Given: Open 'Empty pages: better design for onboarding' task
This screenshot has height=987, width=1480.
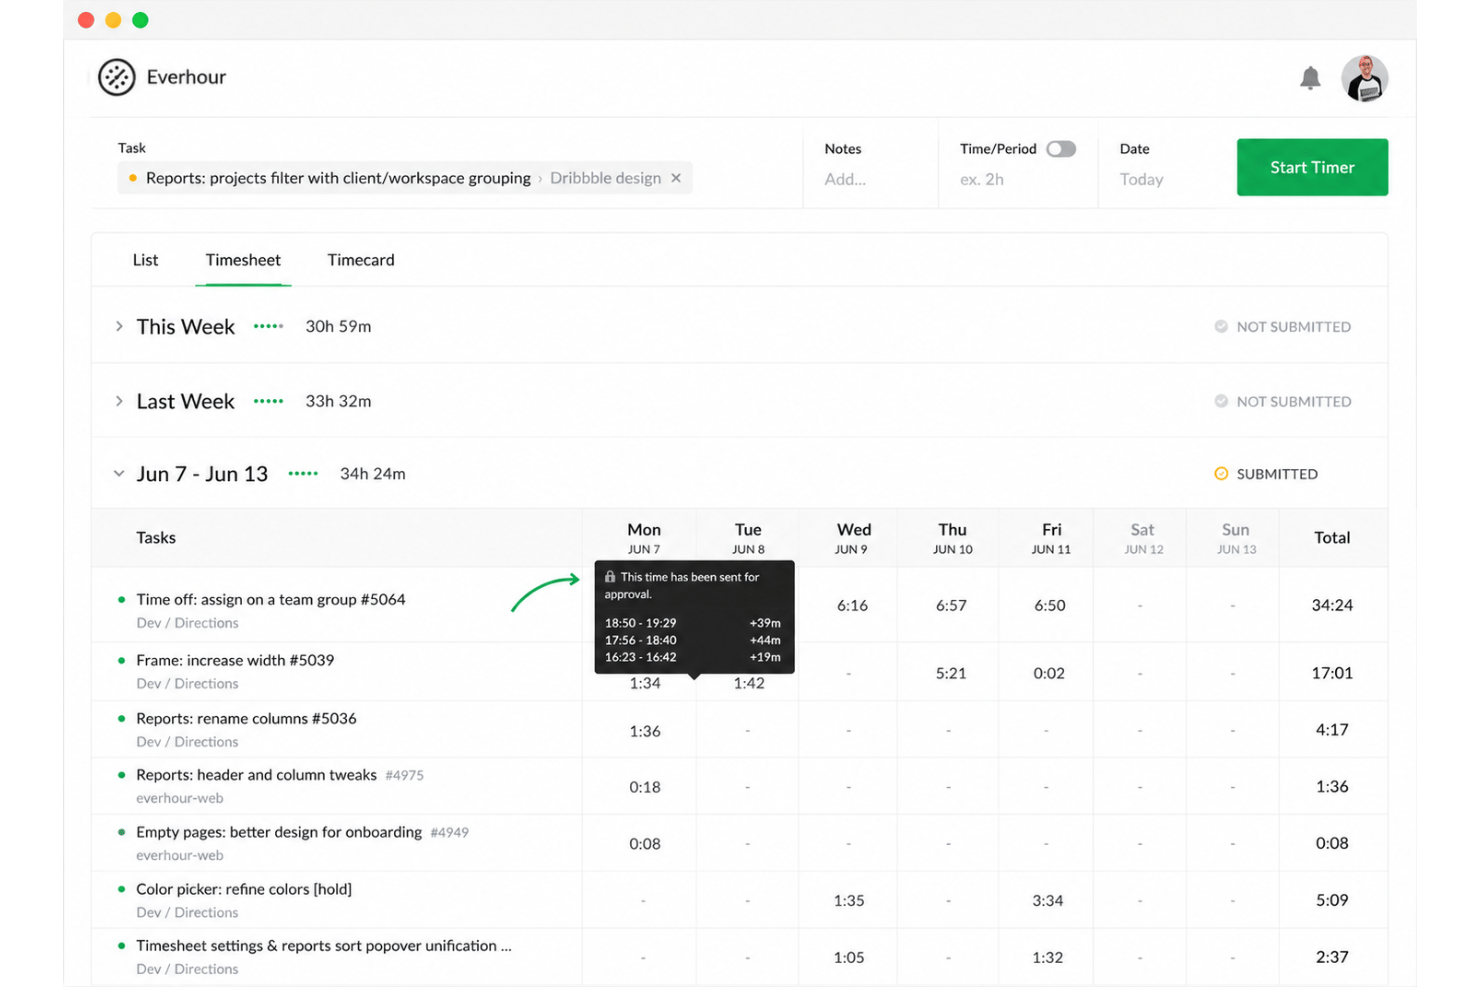Looking at the screenshot, I should coord(279,832).
